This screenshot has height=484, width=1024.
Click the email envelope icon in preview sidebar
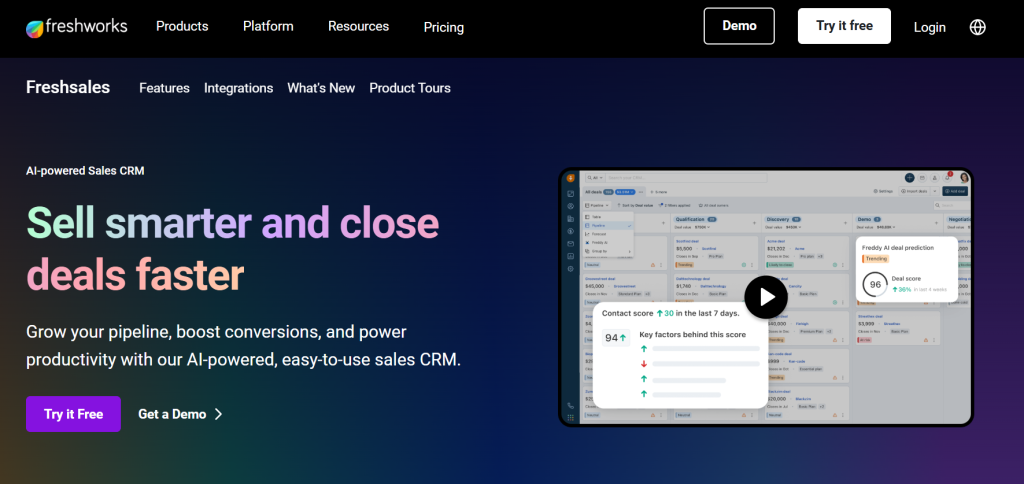[571, 244]
